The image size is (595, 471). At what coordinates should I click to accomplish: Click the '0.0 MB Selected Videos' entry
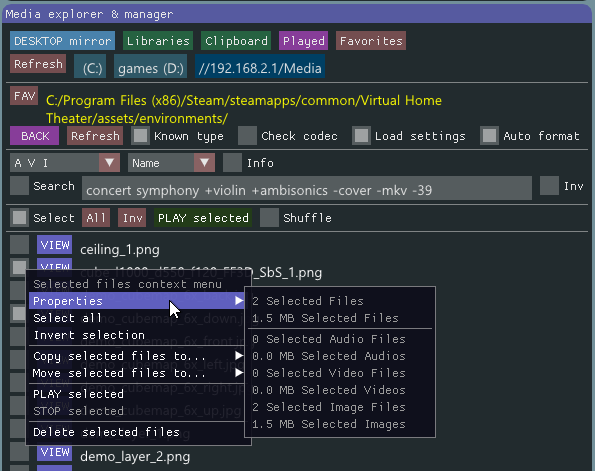(329, 390)
